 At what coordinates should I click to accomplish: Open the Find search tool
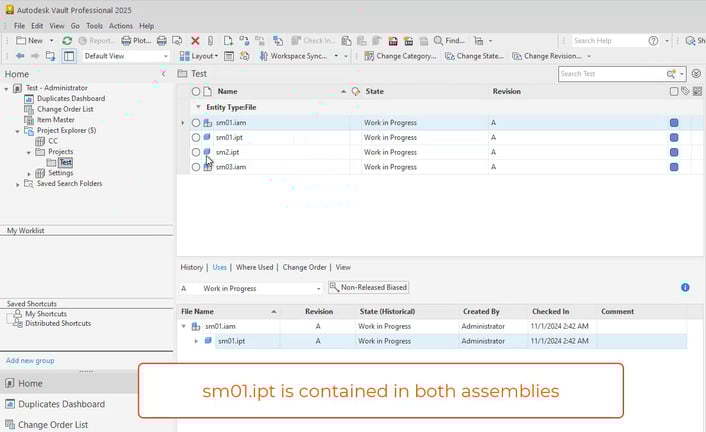coord(448,41)
